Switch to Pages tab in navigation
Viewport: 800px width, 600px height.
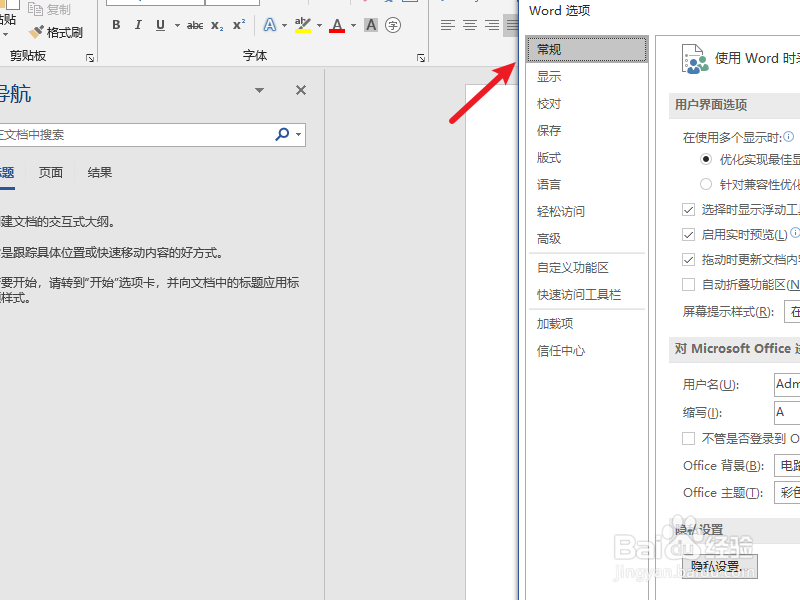click(x=51, y=172)
